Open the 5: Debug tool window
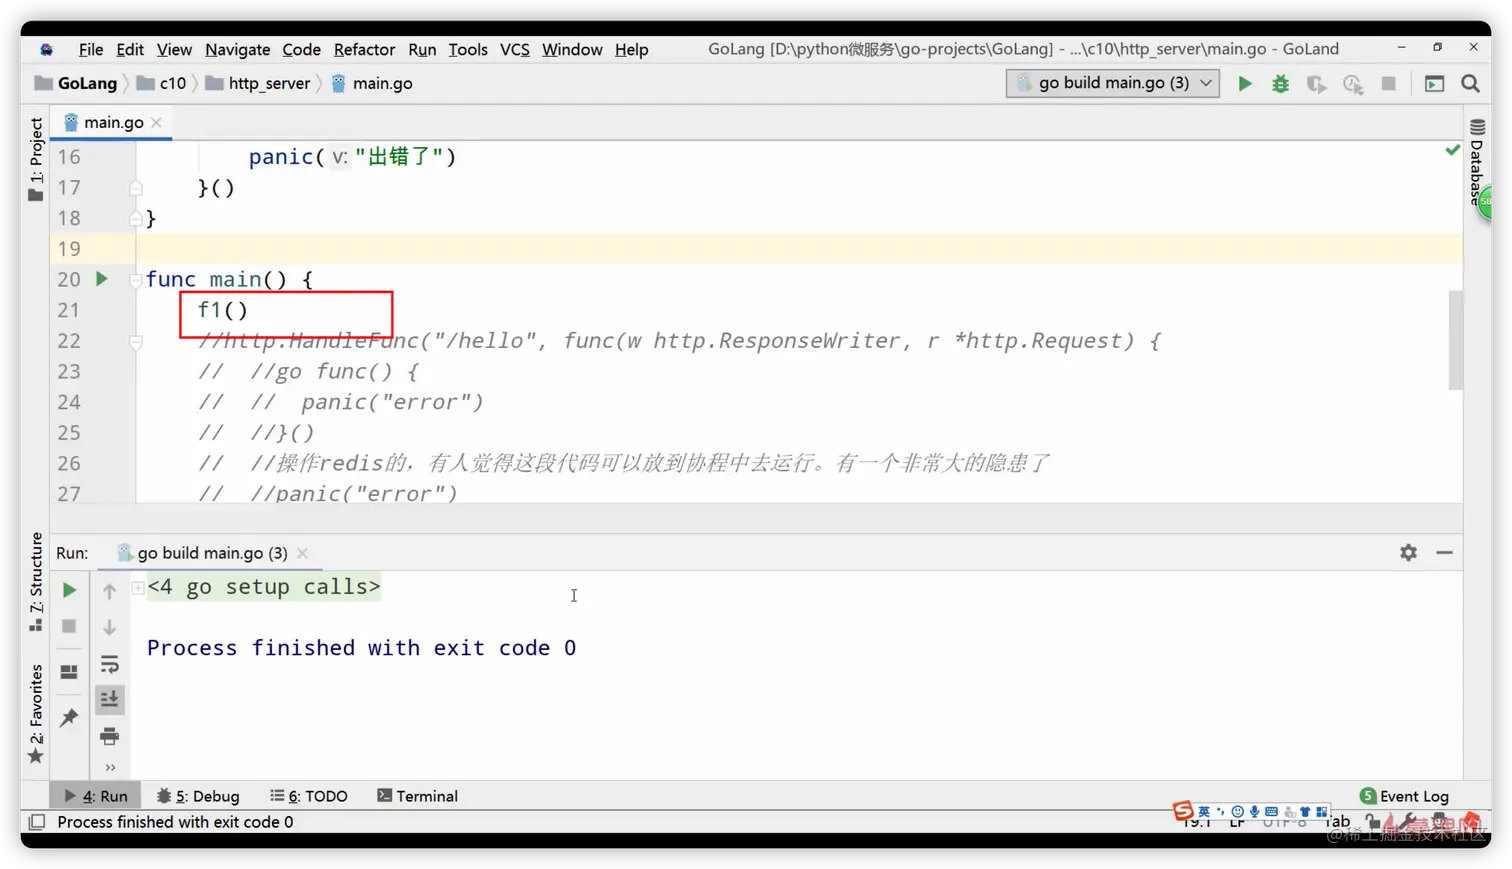This screenshot has width=1512, height=869. pyautogui.click(x=198, y=796)
